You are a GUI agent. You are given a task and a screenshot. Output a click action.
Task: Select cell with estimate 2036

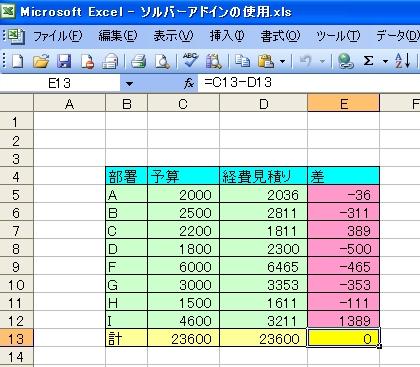(x=263, y=194)
